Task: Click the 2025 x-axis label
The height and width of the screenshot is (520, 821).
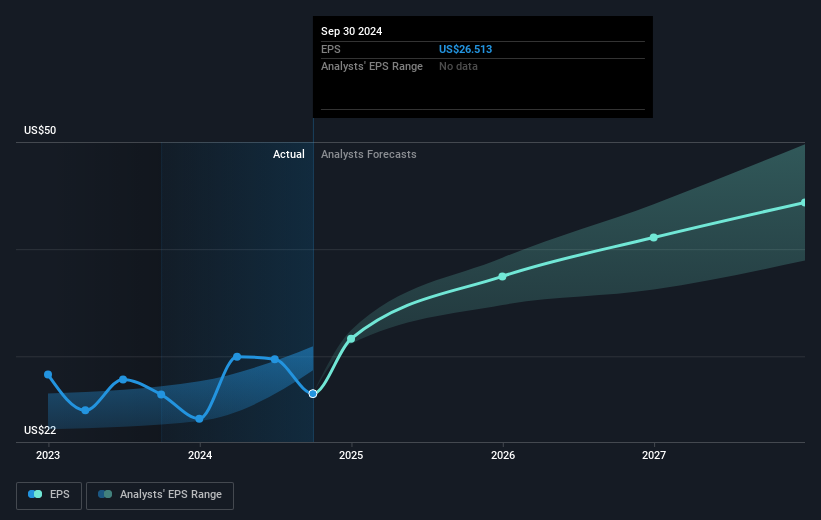Action: click(x=351, y=456)
